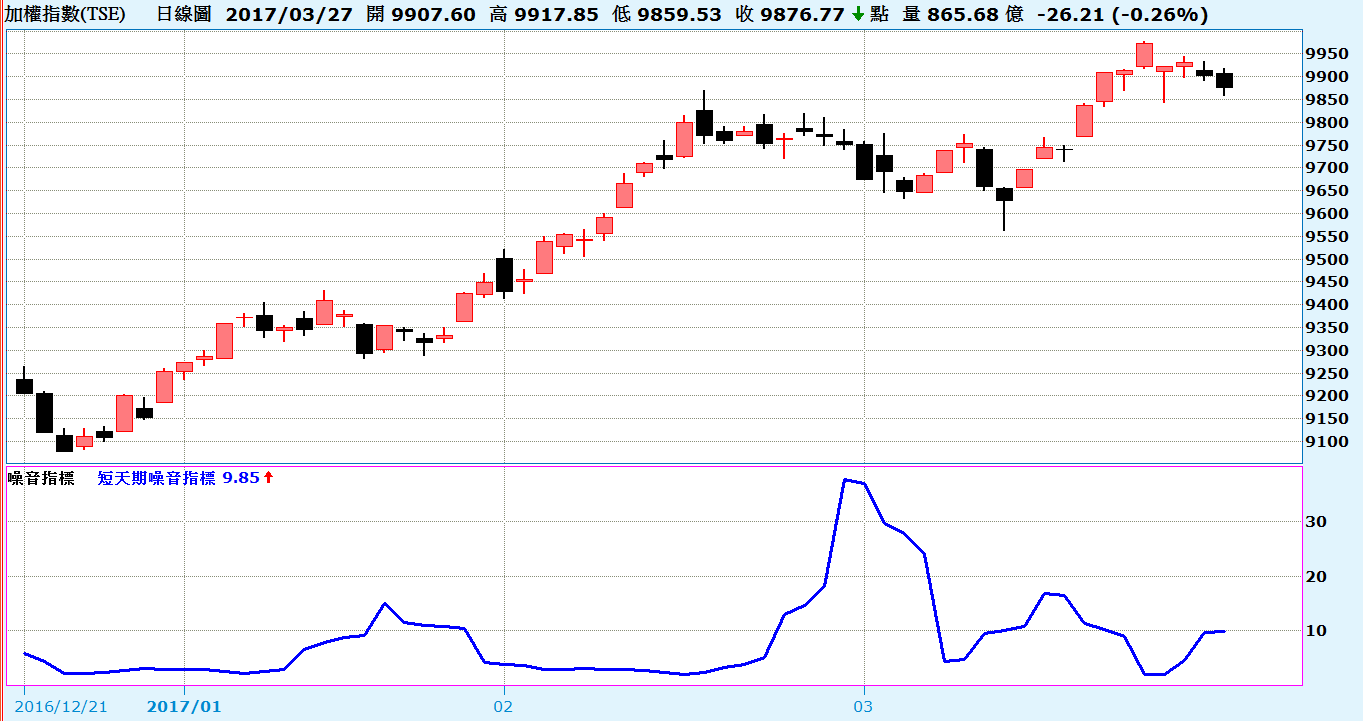Click the 2016/12/21 date on time axis
Screen dimensions: 1363x721
click(62, 706)
